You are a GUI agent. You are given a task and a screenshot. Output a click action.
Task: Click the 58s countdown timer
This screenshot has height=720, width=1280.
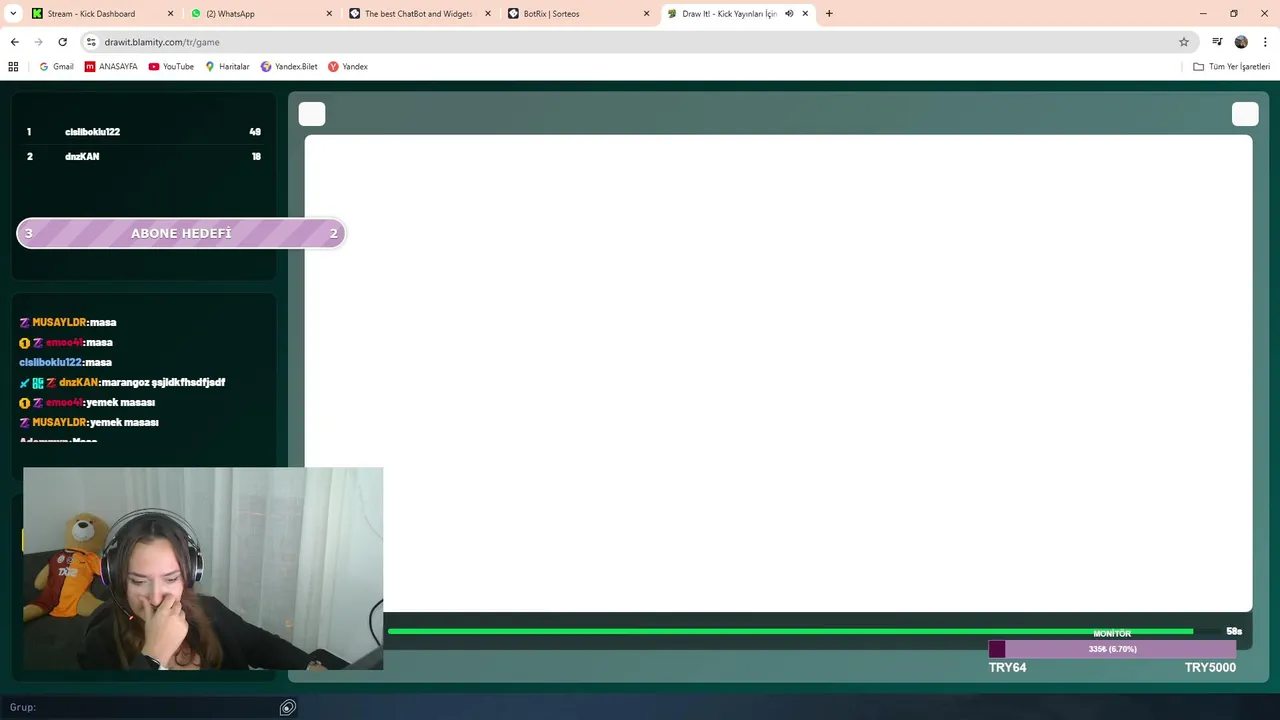coord(1234,632)
